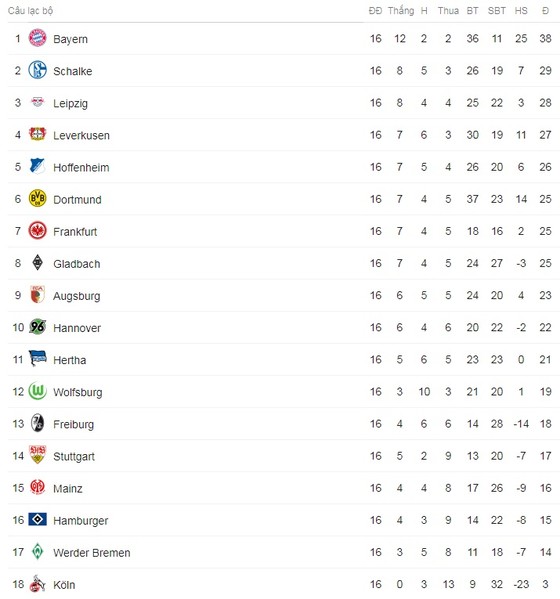Open the Werder Bremen green diamond logo

pyautogui.click(x=37, y=552)
